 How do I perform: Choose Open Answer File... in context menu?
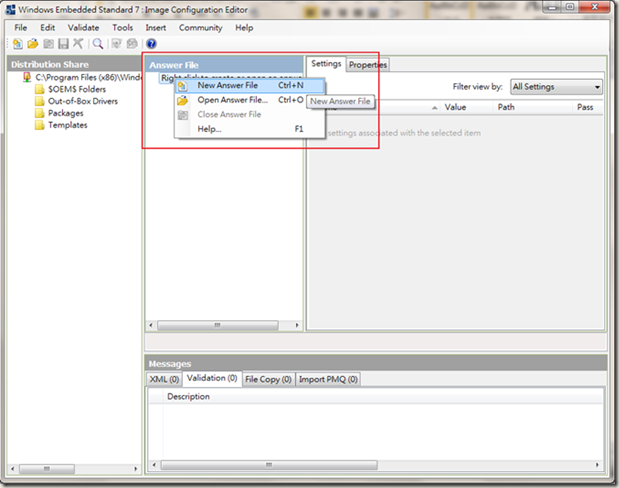(240, 100)
